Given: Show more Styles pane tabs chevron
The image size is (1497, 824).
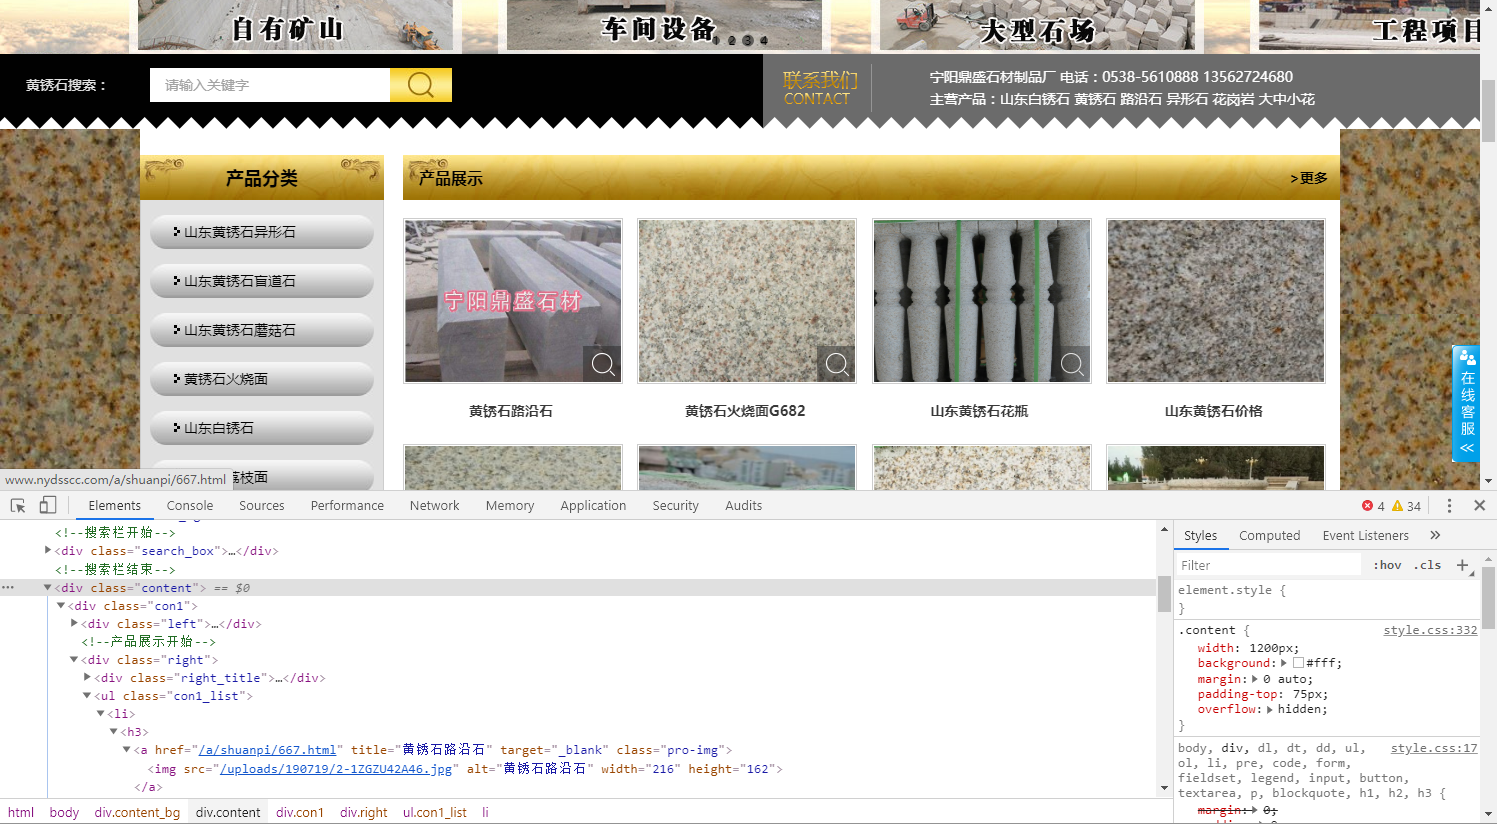Looking at the screenshot, I should (1435, 535).
